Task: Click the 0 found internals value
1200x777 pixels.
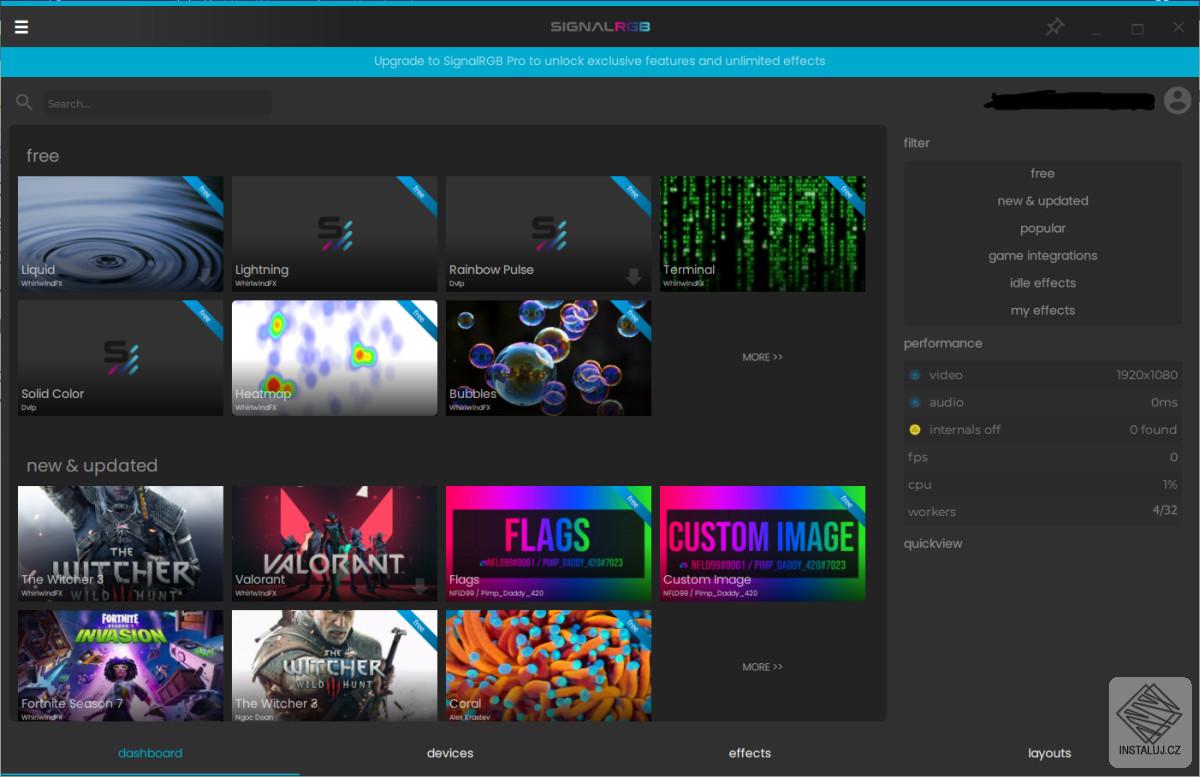Action: (x=1154, y=430)
